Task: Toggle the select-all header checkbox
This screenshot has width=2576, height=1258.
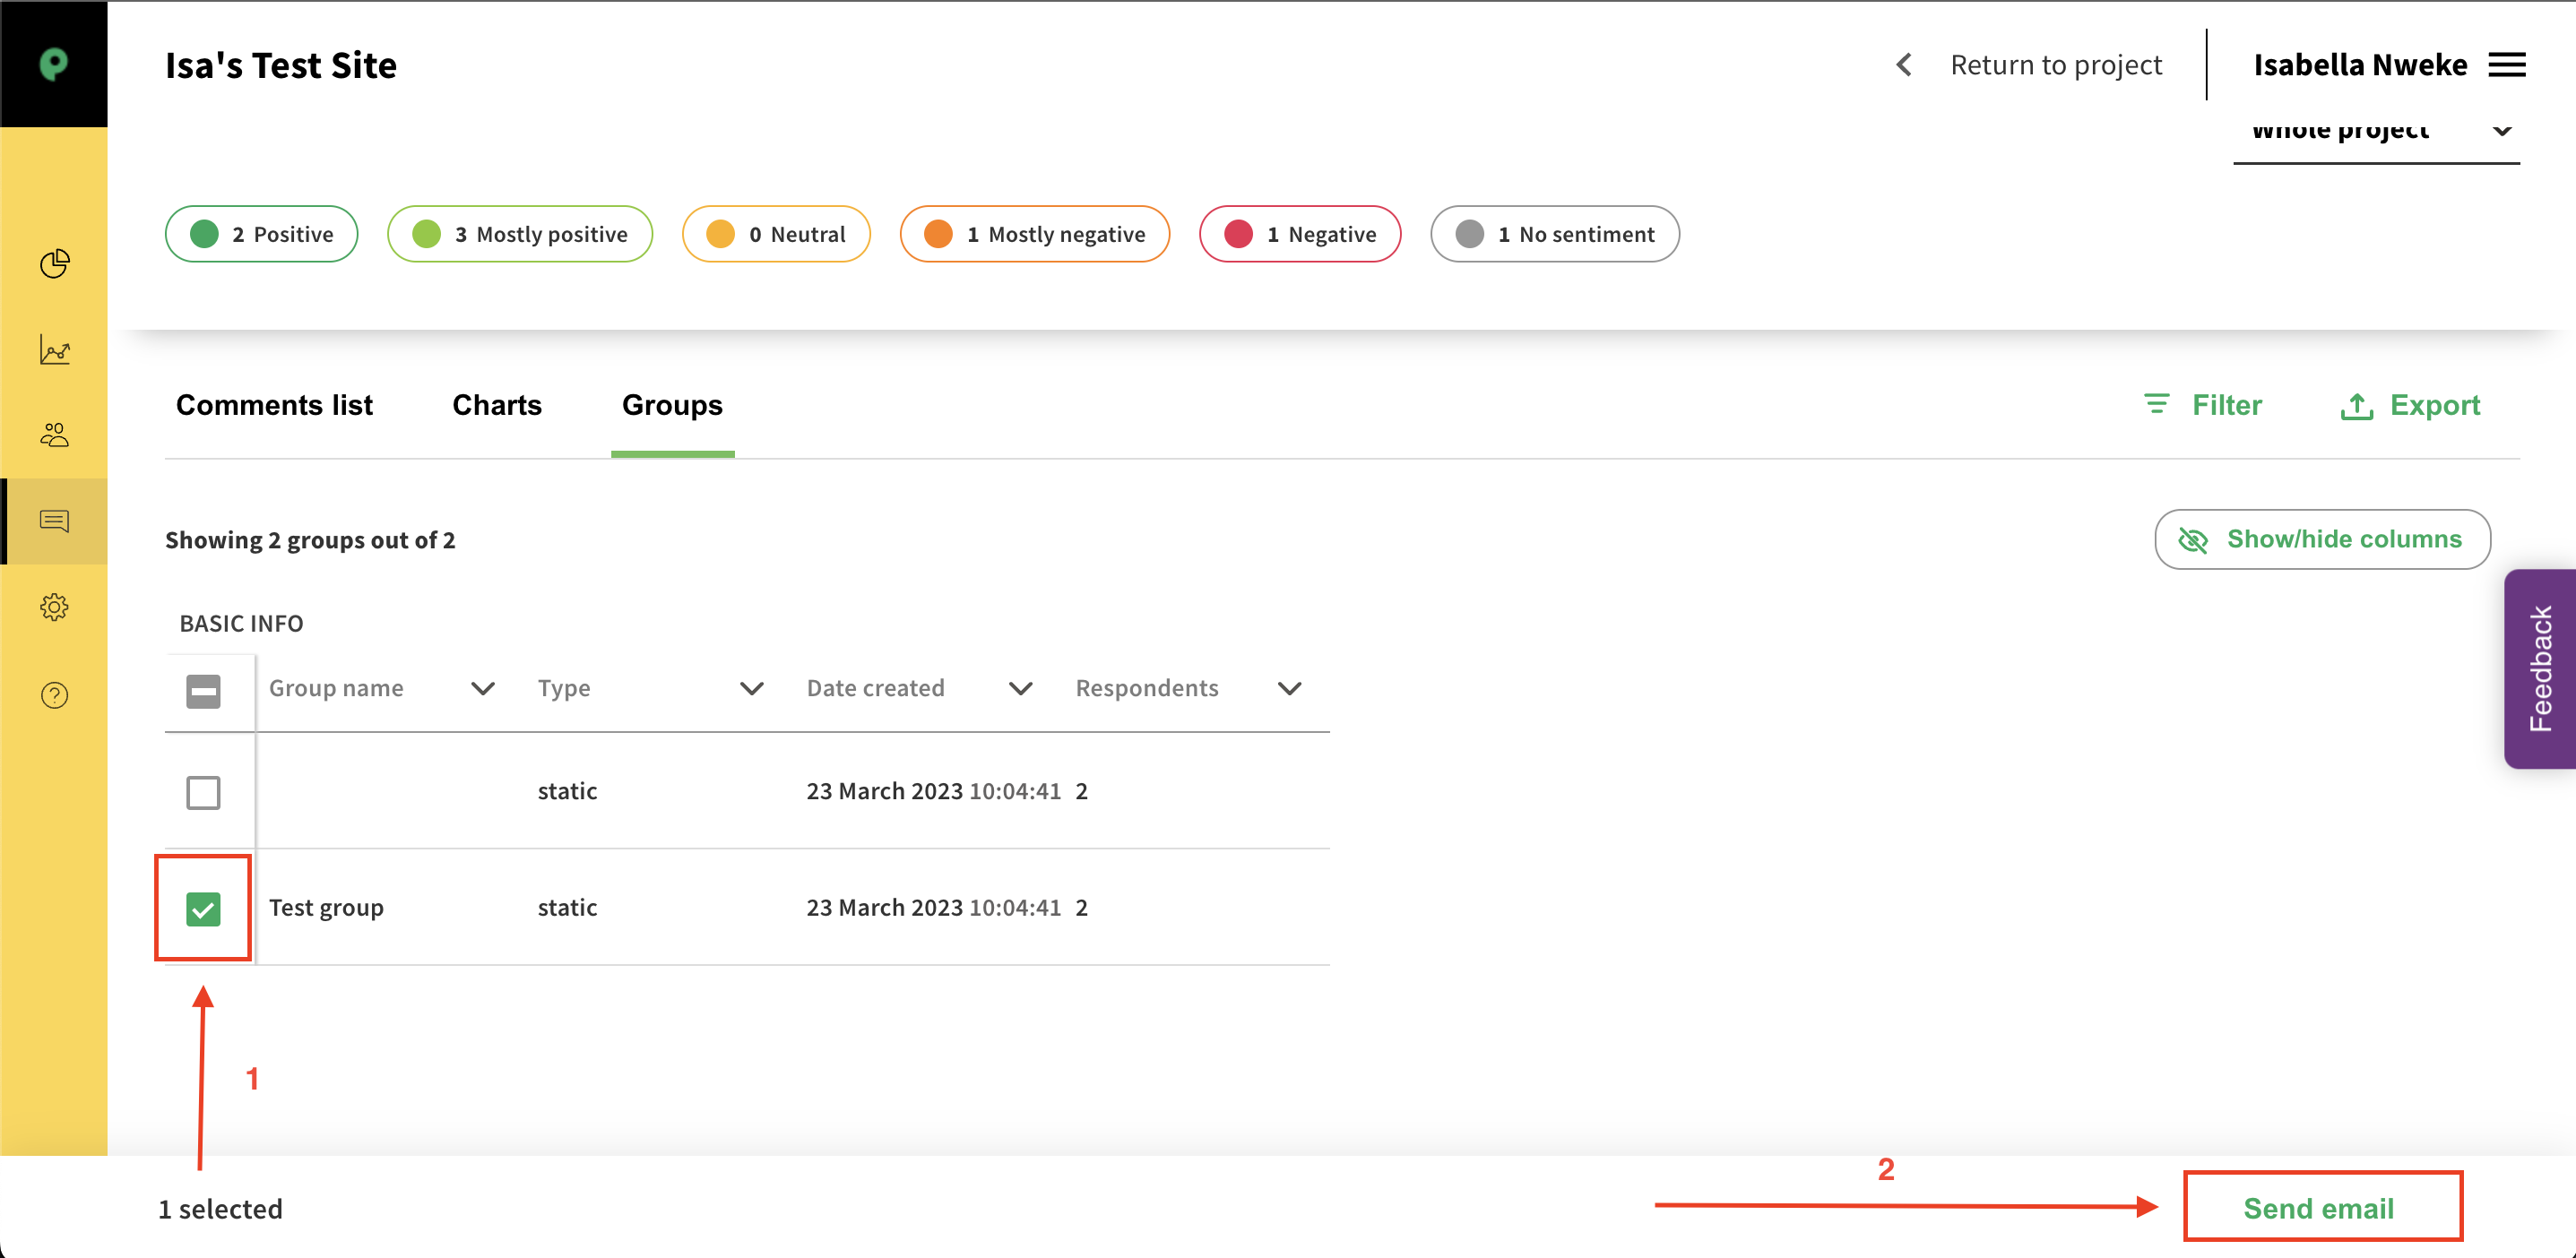Action: (x=203, y=690)
